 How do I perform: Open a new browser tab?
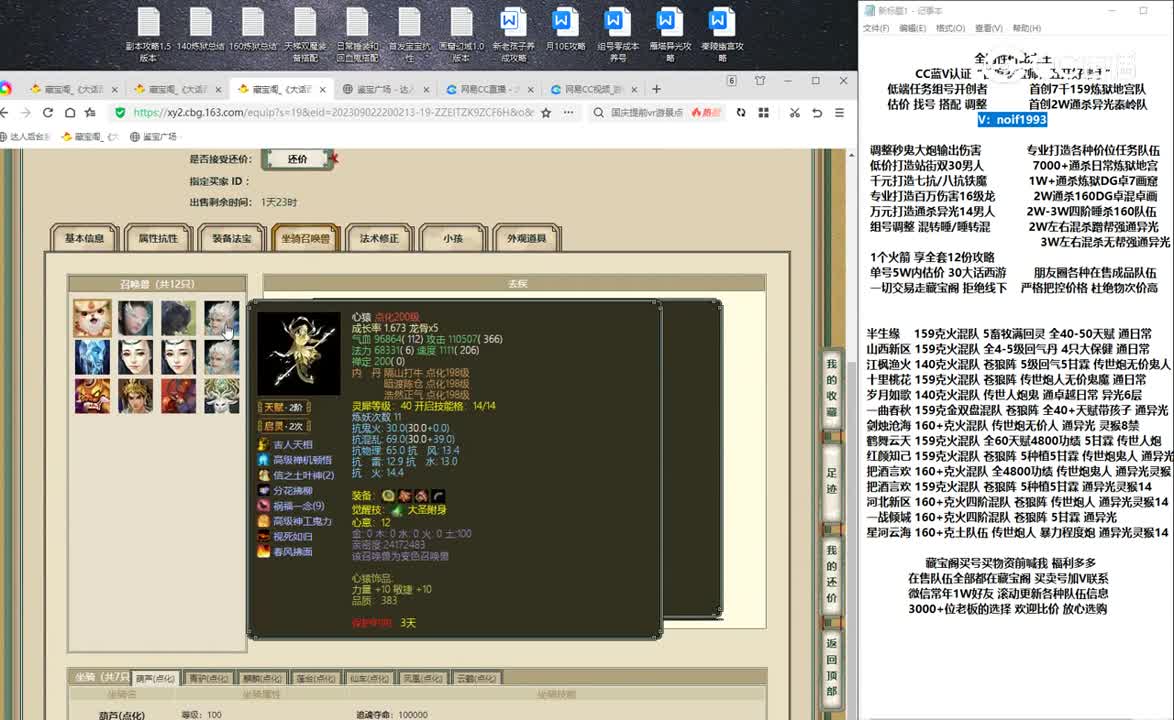(656, 89)
